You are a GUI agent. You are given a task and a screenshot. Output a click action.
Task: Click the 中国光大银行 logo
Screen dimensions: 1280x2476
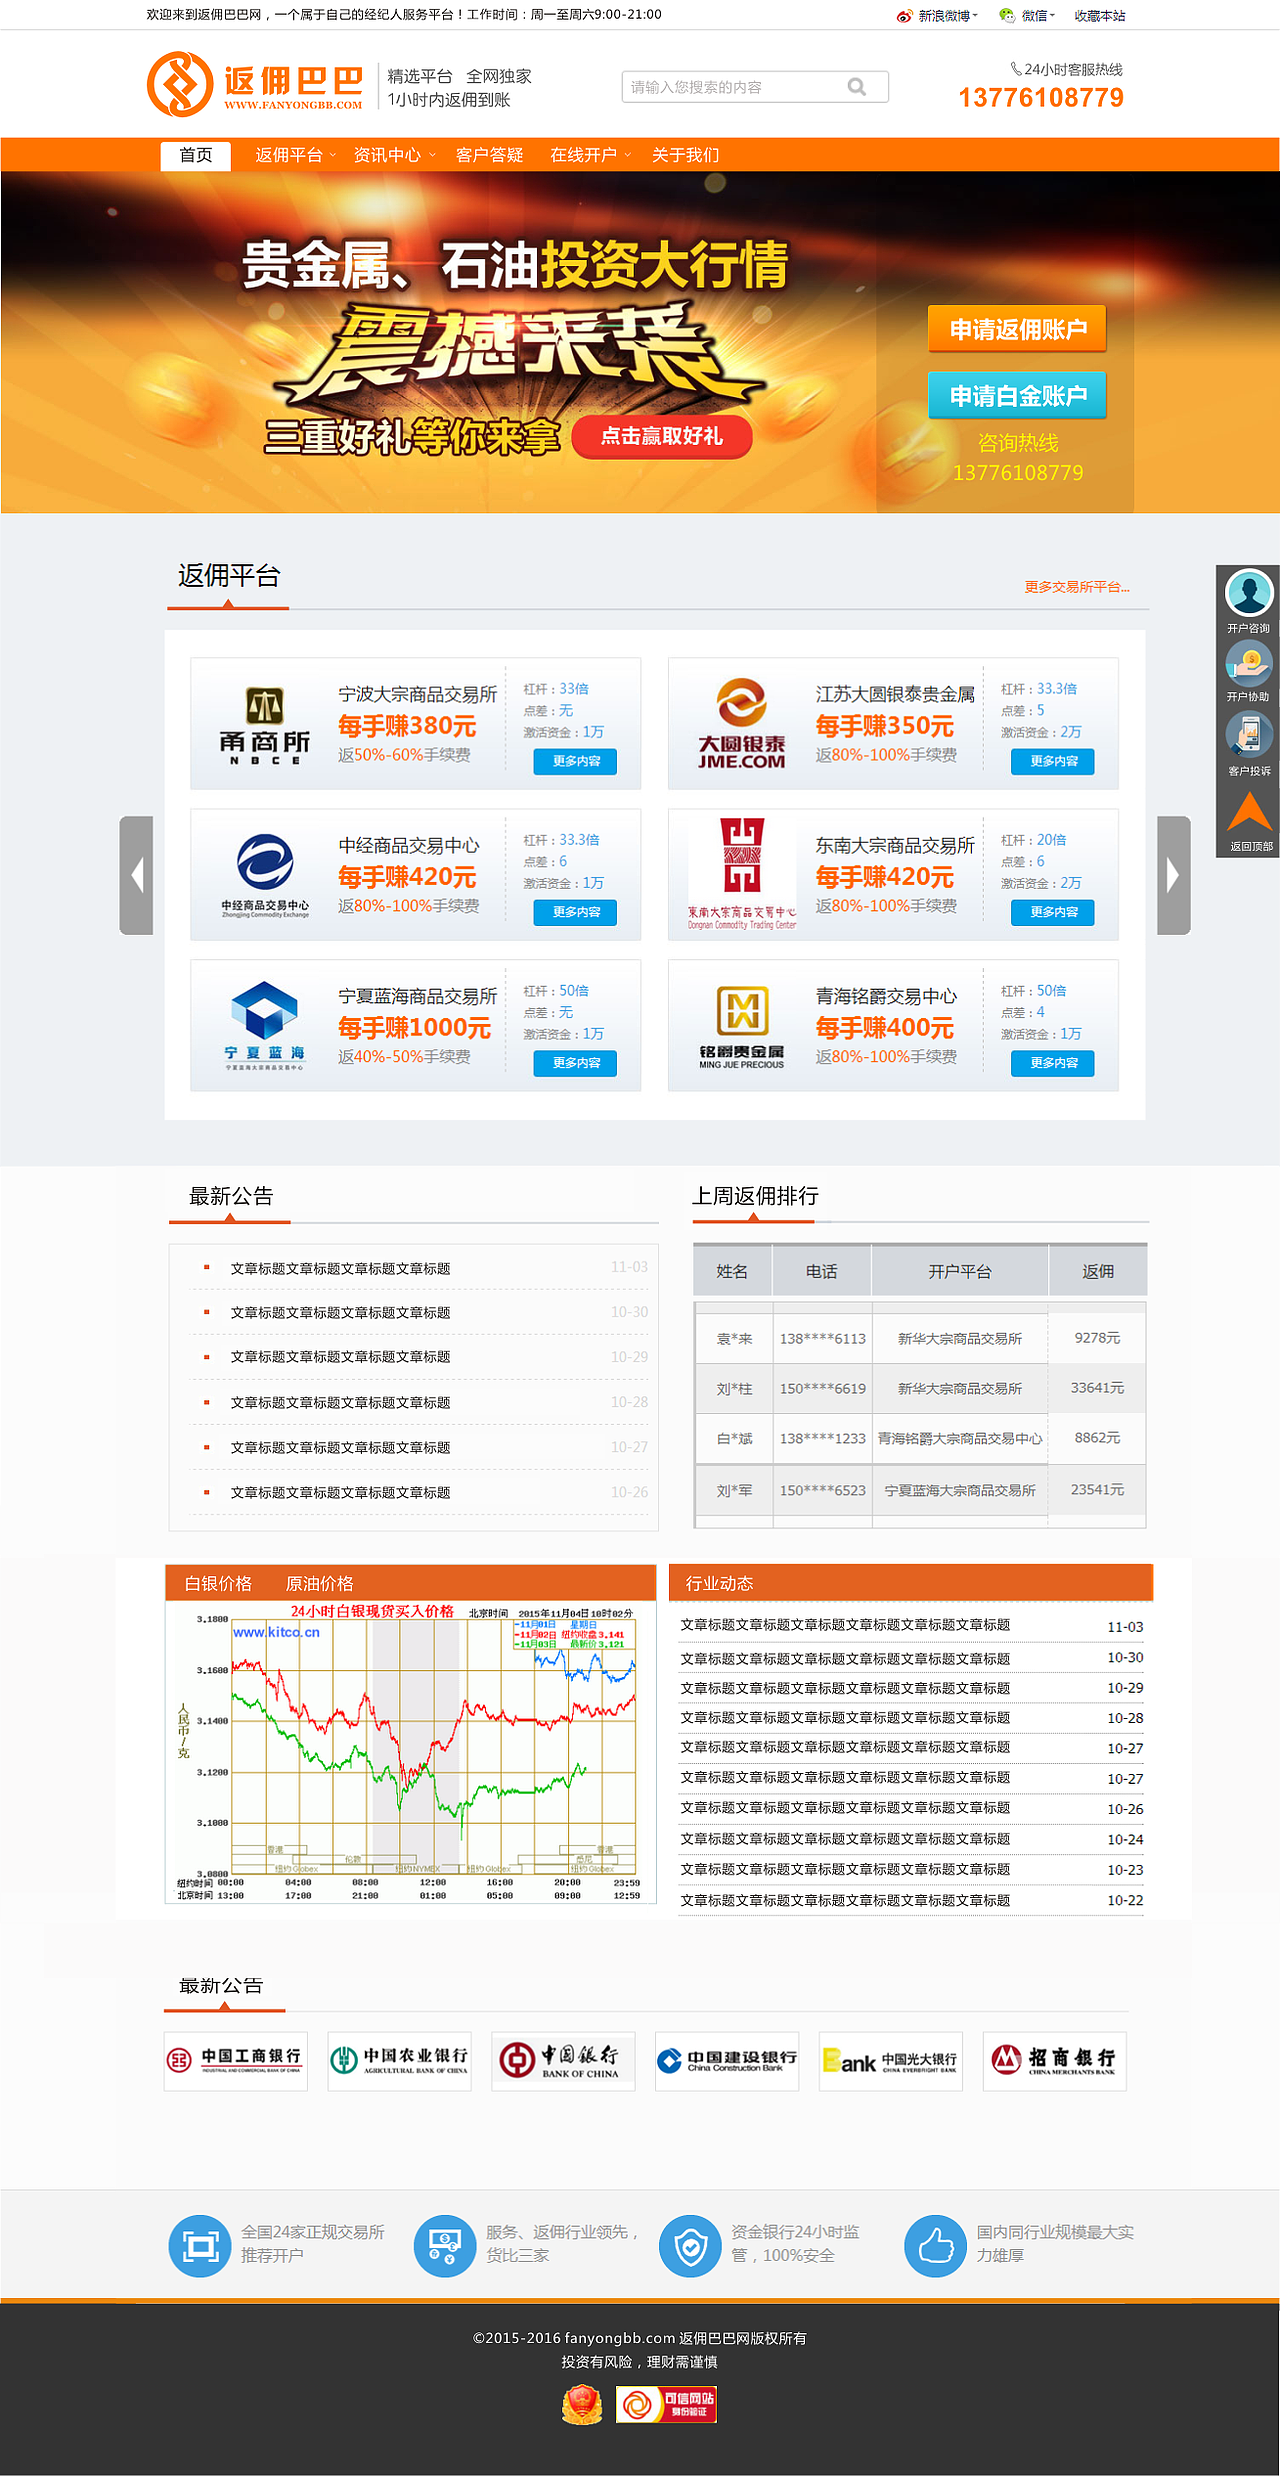[891, 2061]
